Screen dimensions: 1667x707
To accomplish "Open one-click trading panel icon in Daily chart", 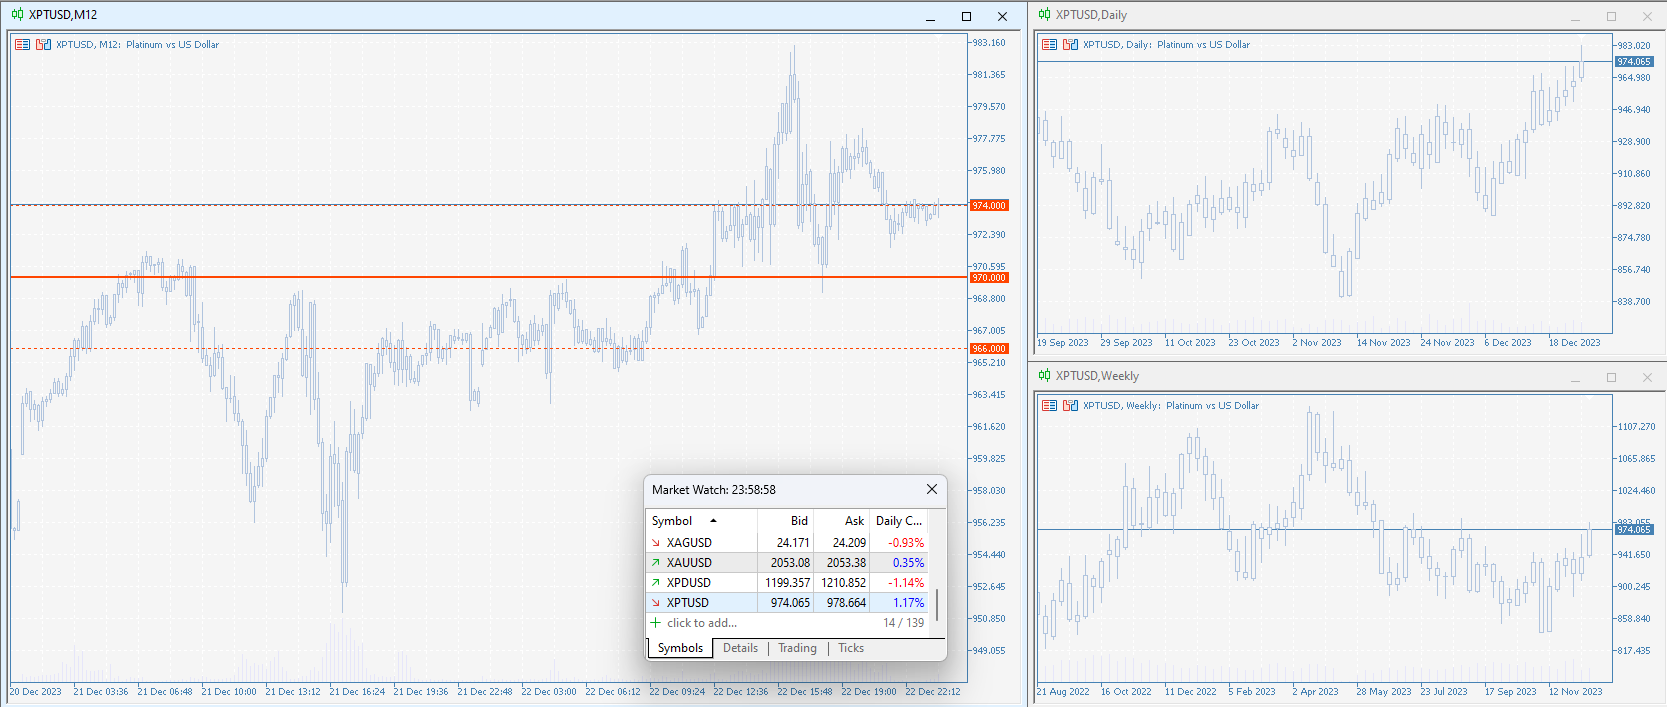I will [1049, 45].
